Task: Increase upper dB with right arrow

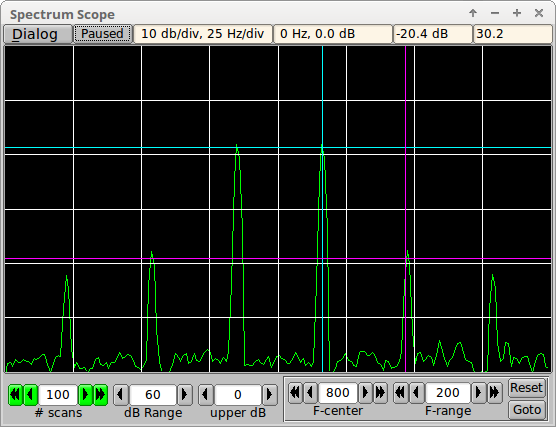Action: [270, 395]
